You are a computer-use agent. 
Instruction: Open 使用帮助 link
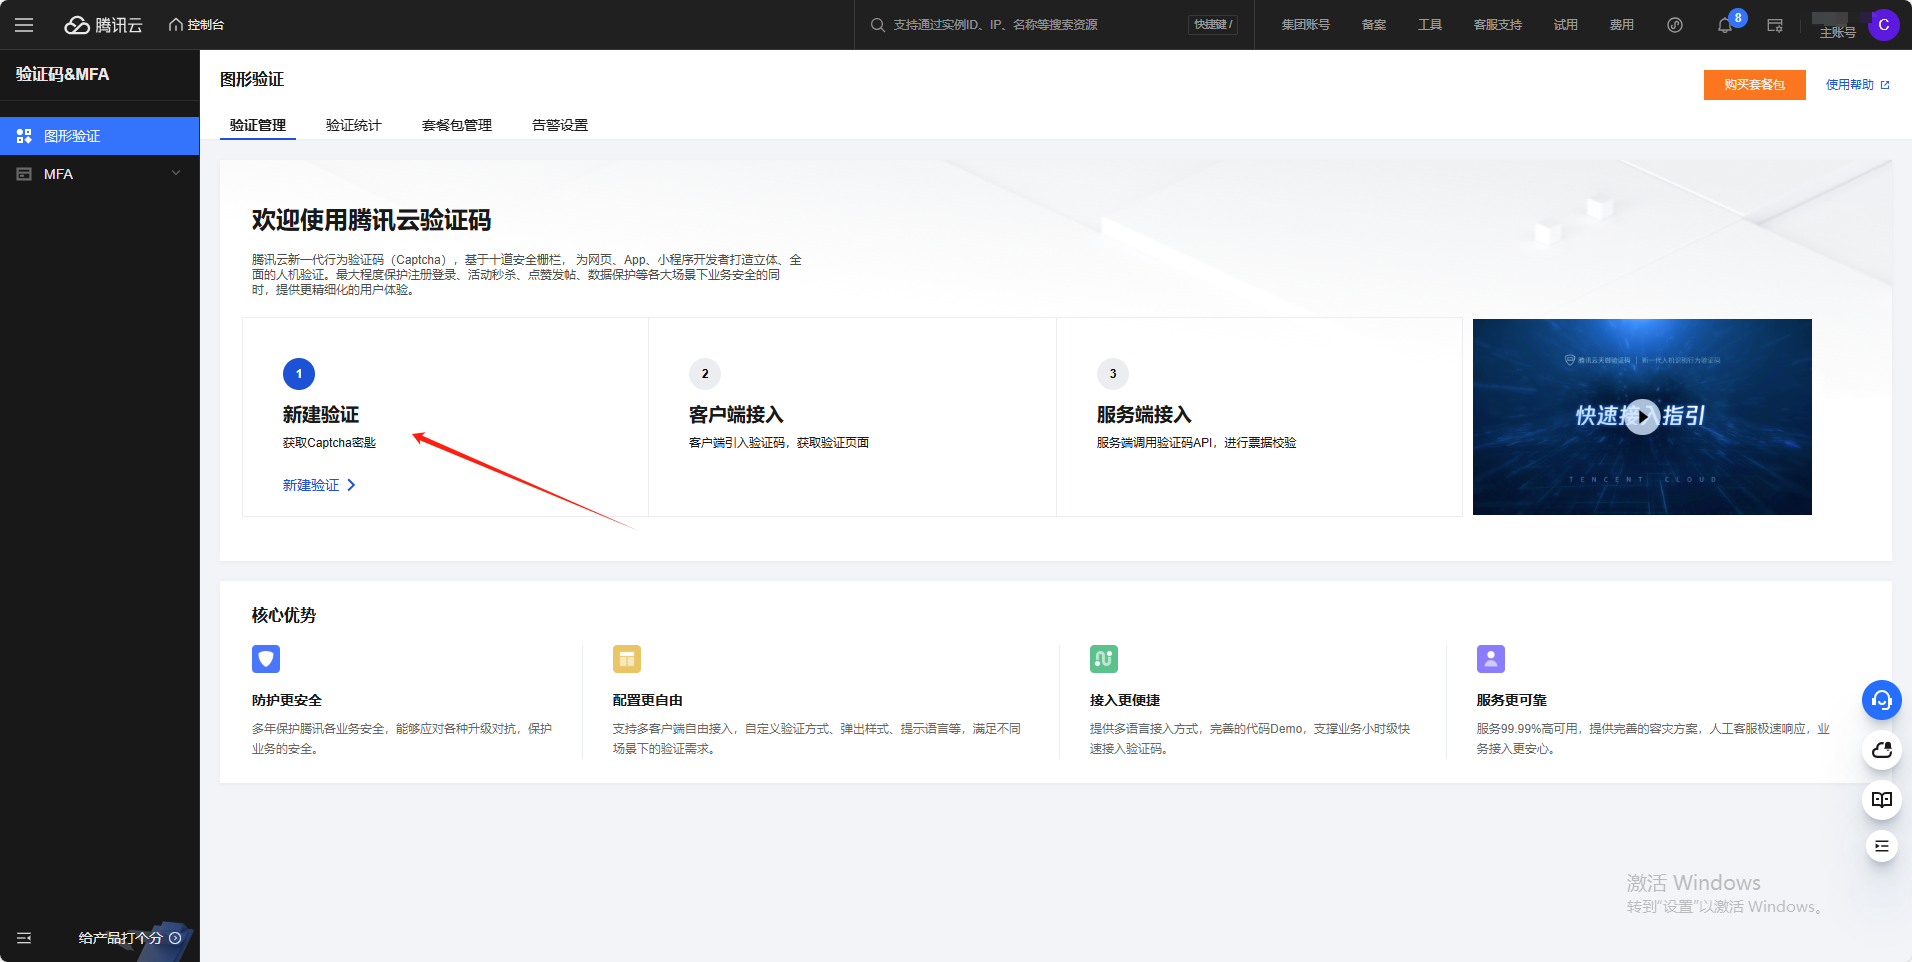[1858, 85]
